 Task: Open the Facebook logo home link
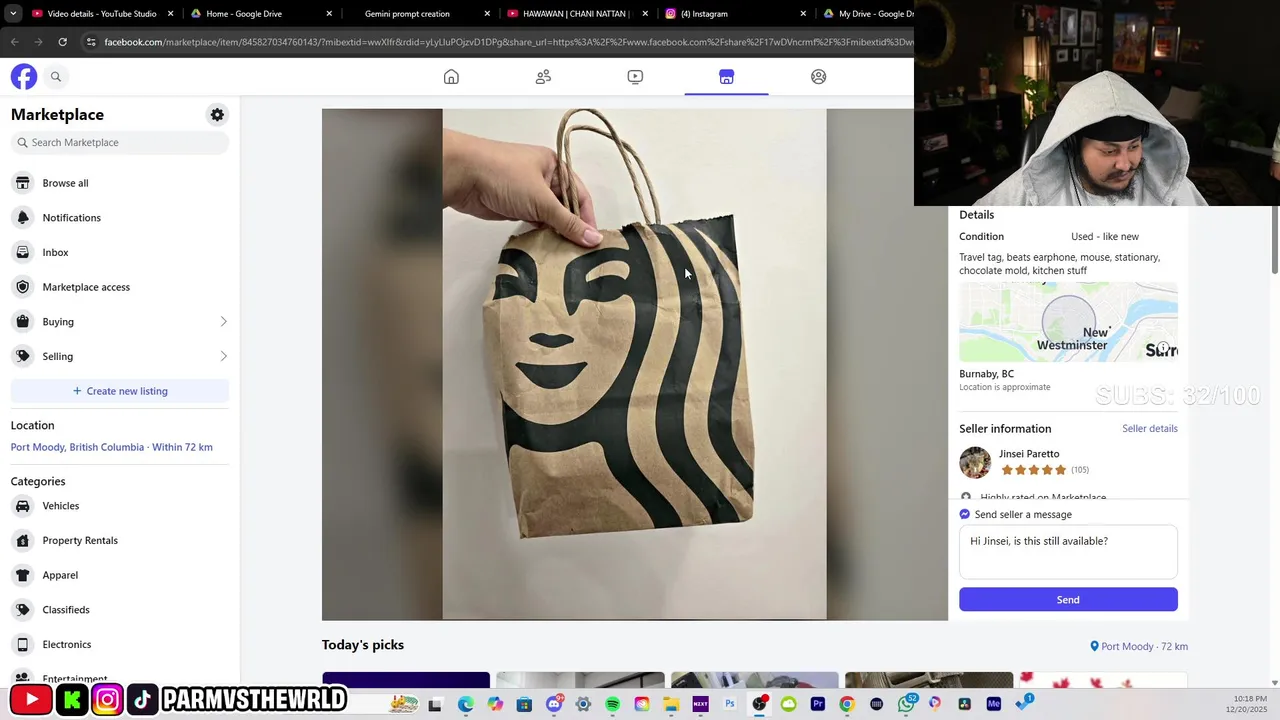click(x=24, y=77)
